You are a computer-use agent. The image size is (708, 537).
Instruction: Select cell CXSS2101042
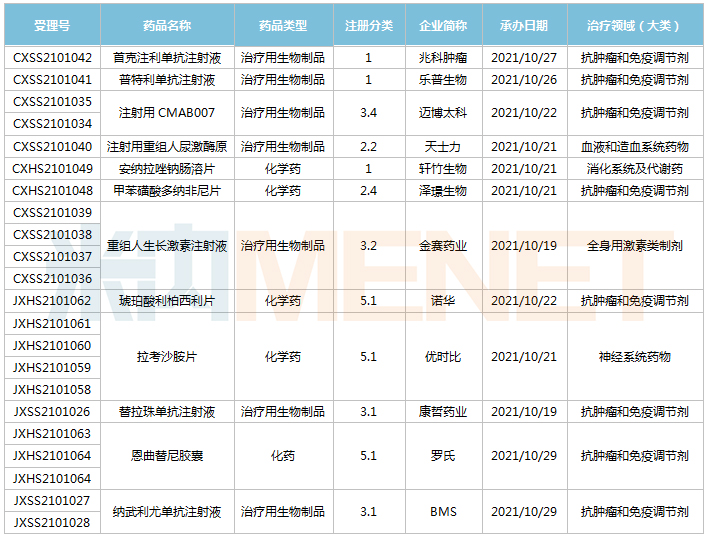52,58
